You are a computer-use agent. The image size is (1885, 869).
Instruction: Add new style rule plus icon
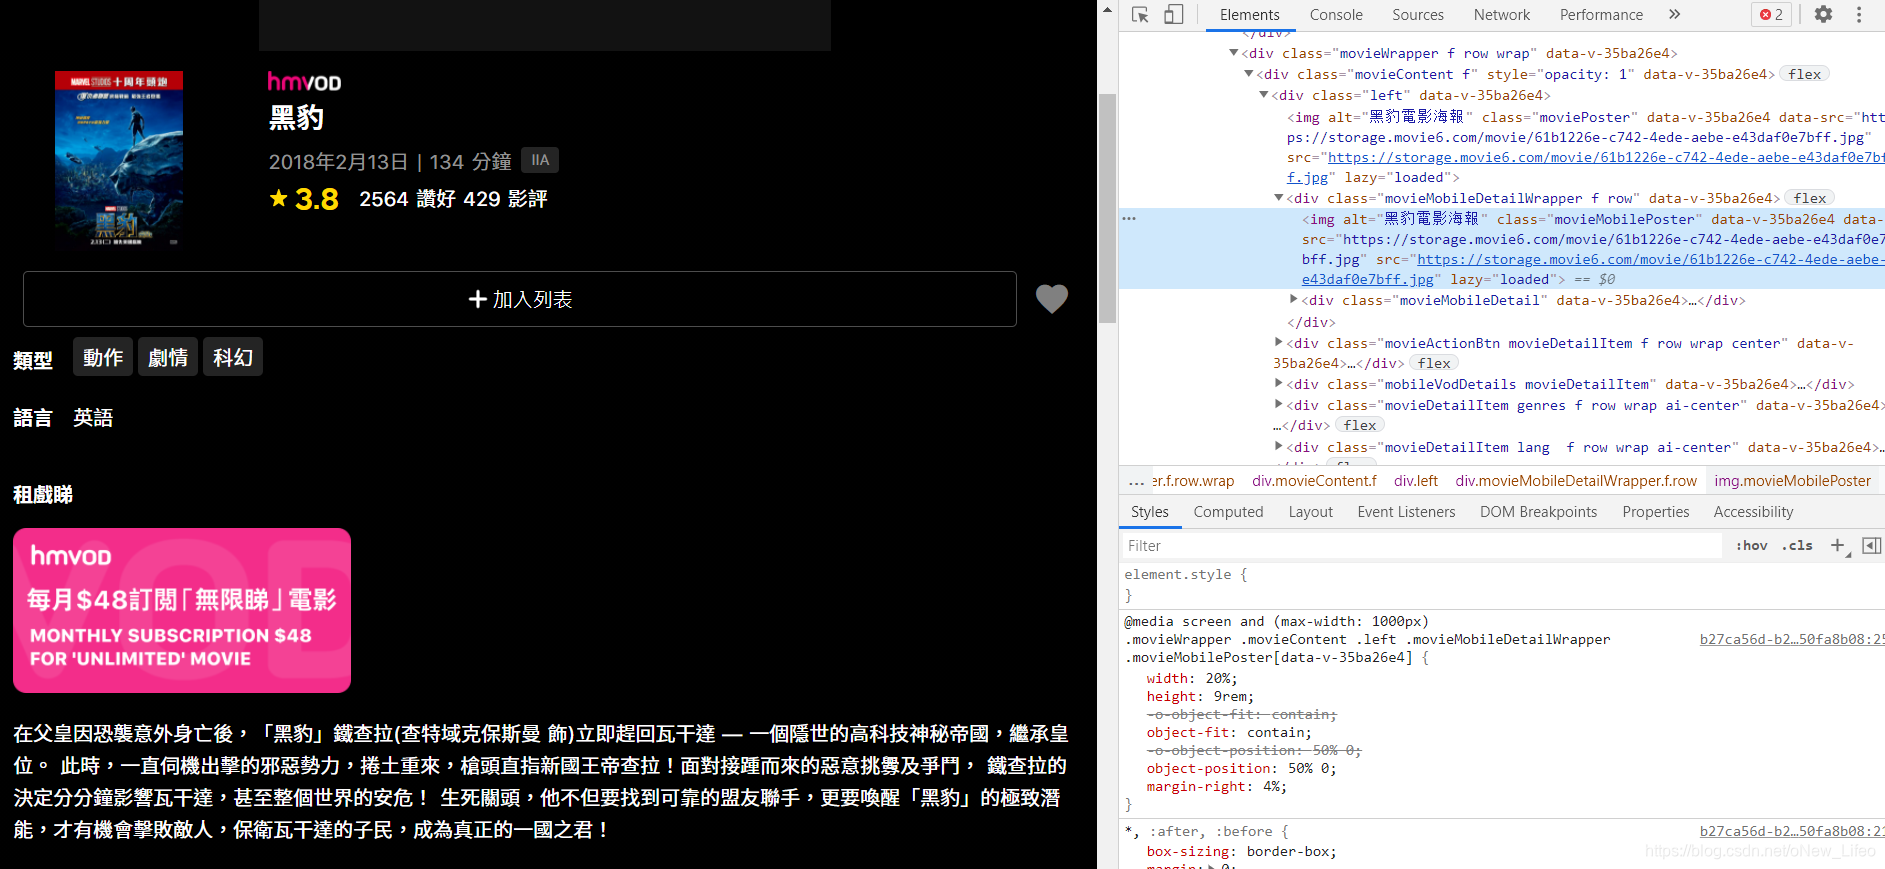point(1838,545)
